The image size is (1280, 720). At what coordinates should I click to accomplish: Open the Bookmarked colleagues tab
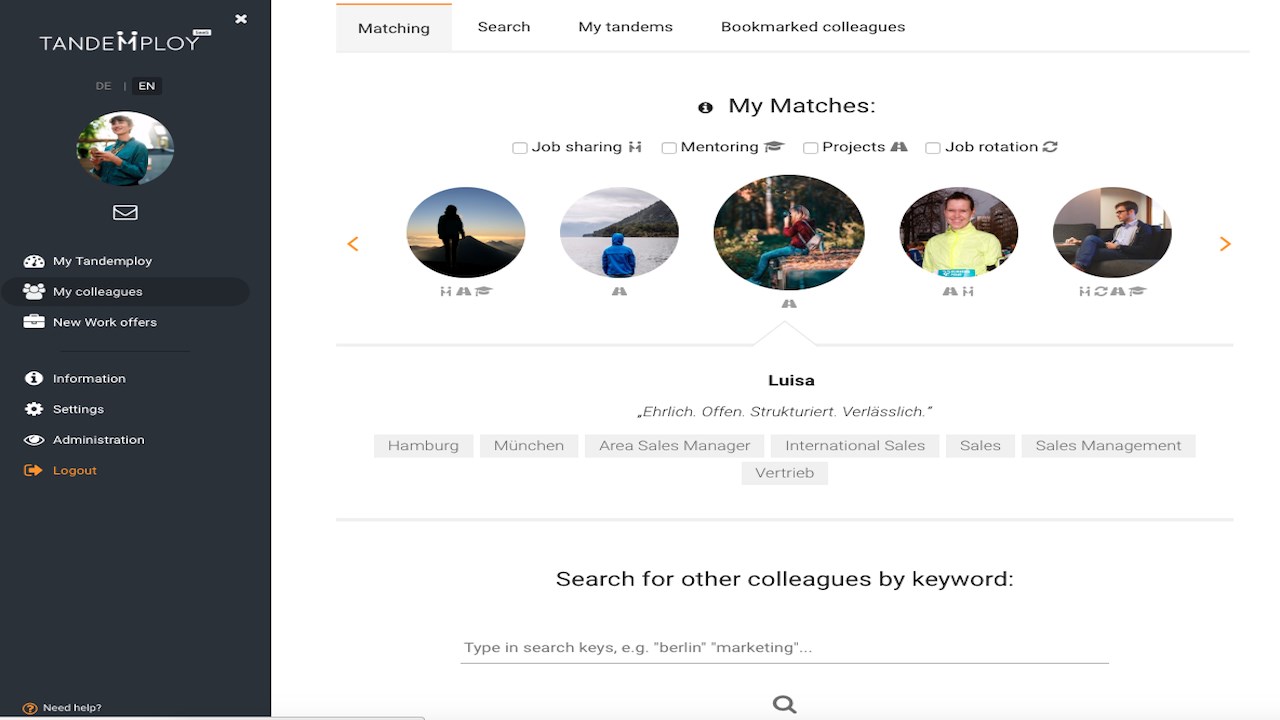[813, 27]
